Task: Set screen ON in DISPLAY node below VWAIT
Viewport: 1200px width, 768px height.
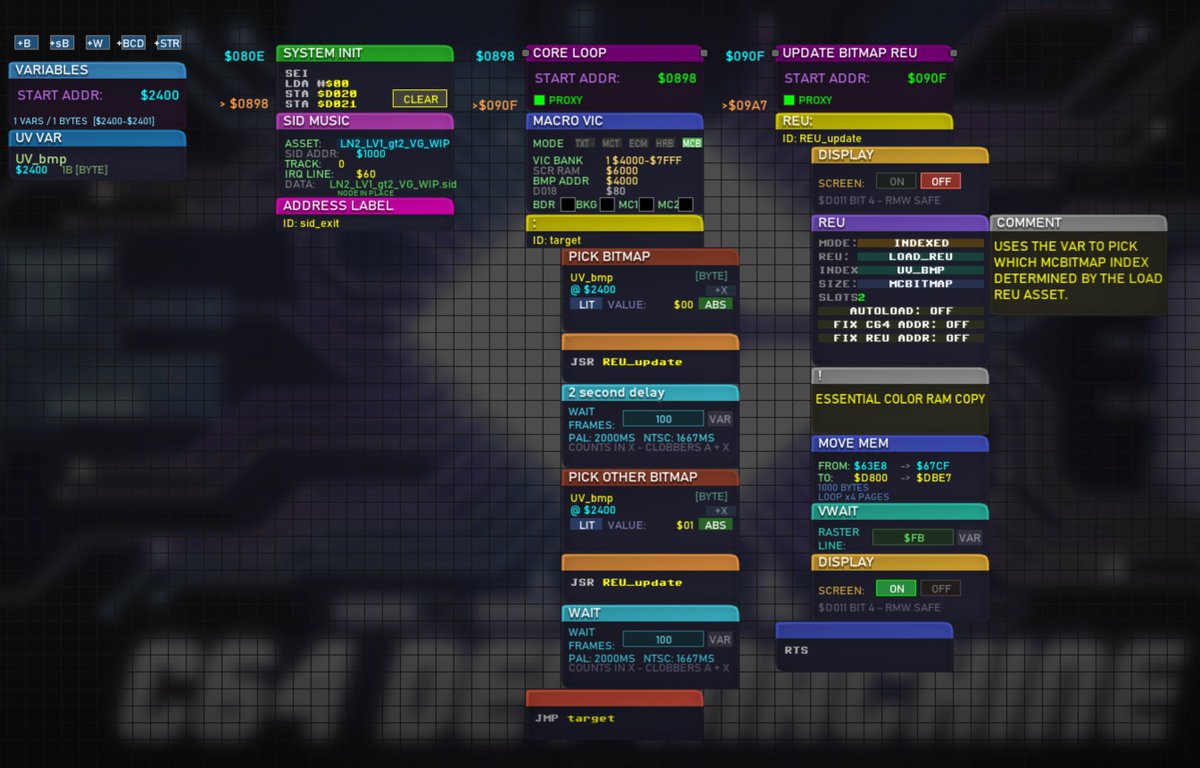Action: pos(896,589)
